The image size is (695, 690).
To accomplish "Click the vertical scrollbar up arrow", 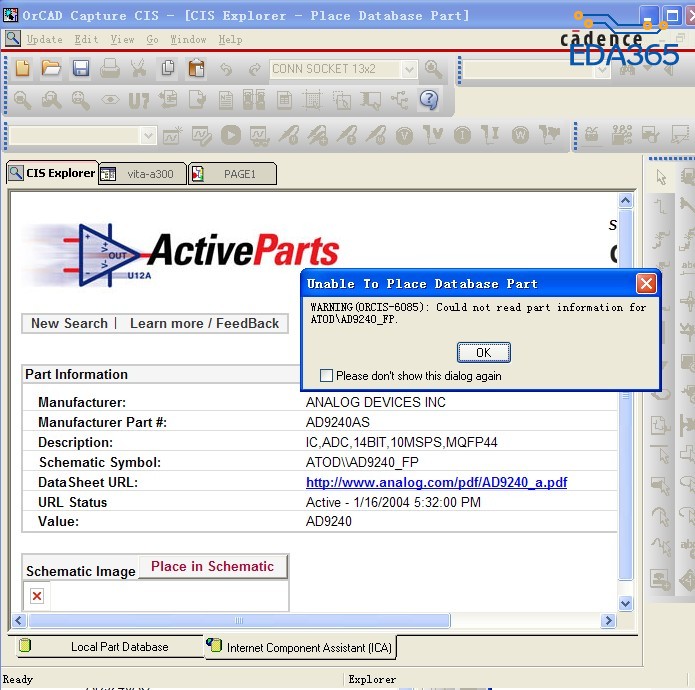I will (625, 201).
